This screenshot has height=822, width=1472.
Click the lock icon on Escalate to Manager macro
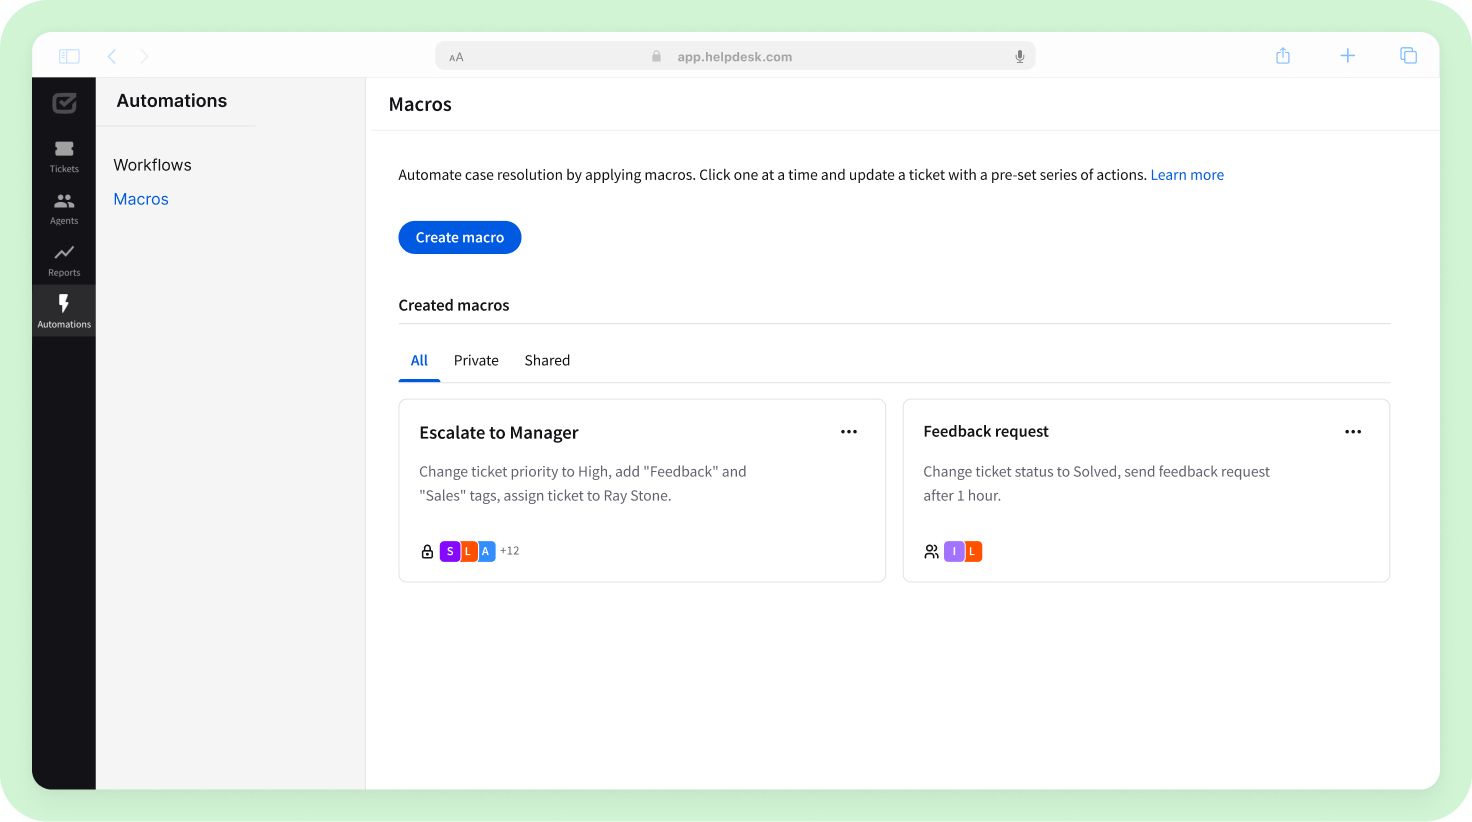click(427, 551)
